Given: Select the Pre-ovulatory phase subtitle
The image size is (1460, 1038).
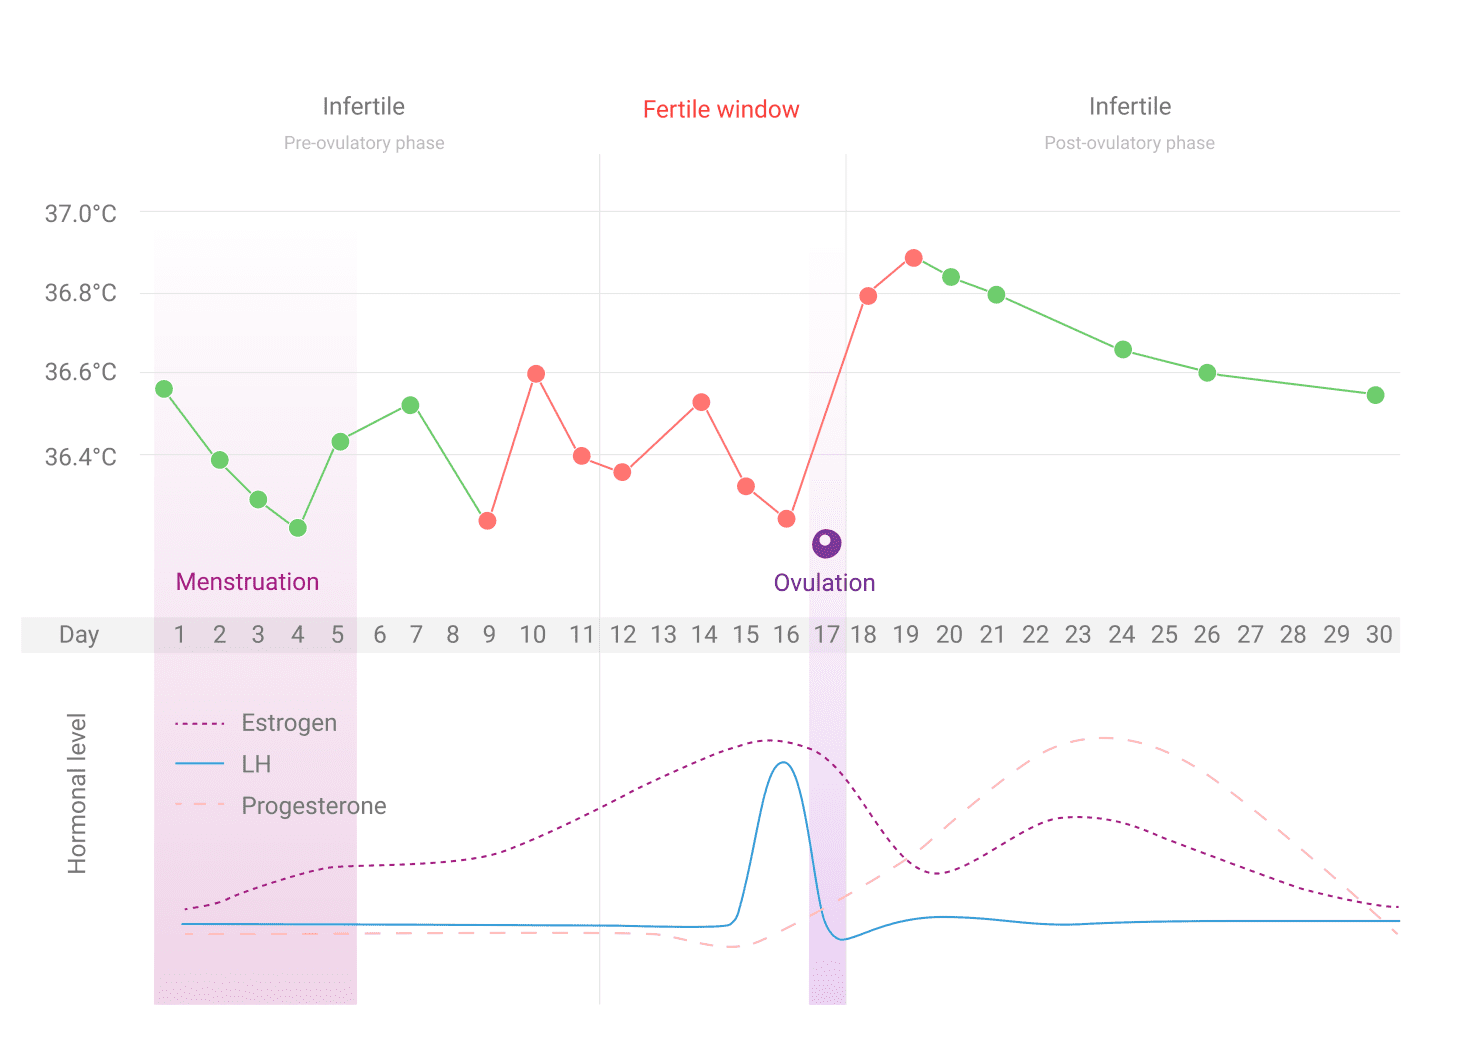Looking at the screenshot, I should (364, 143).
